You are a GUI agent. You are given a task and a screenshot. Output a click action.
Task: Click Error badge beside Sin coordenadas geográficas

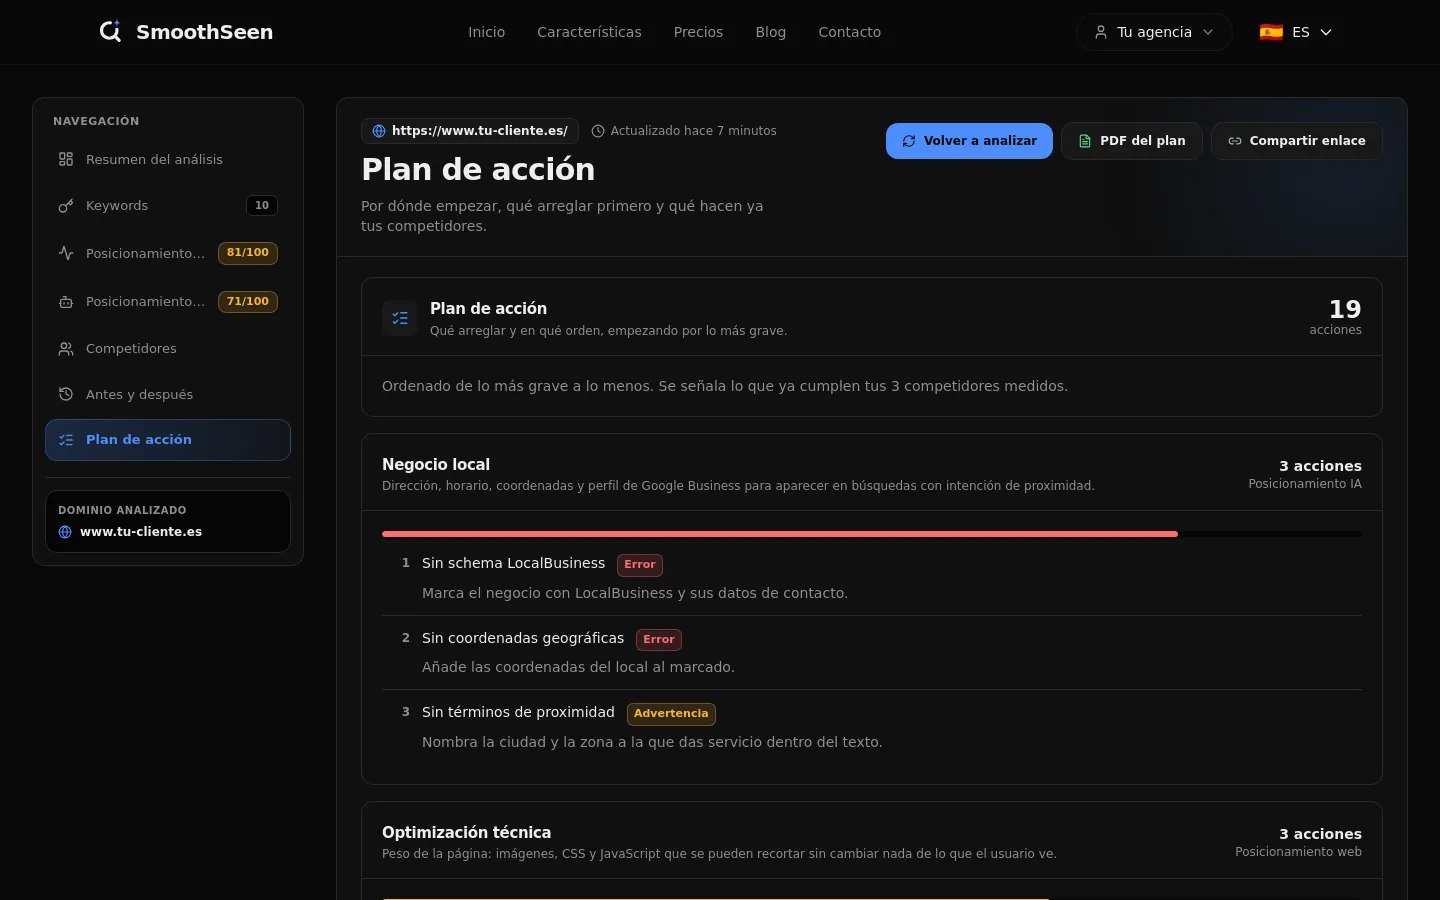pos(659,639)
